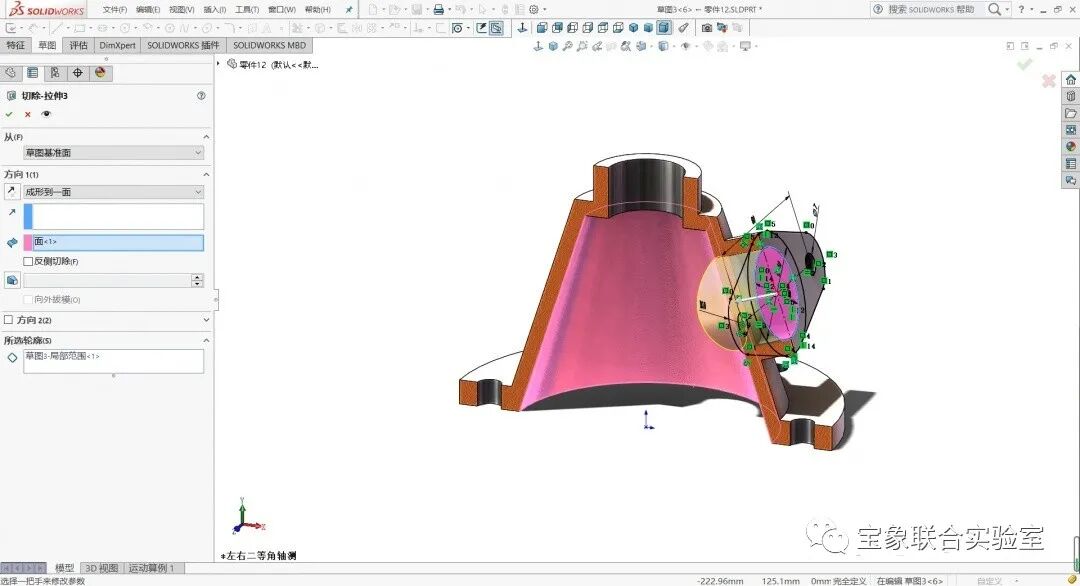Enable the 反侧切除 checkbox
1080x586 pixels.
click(x=28, y=262)
